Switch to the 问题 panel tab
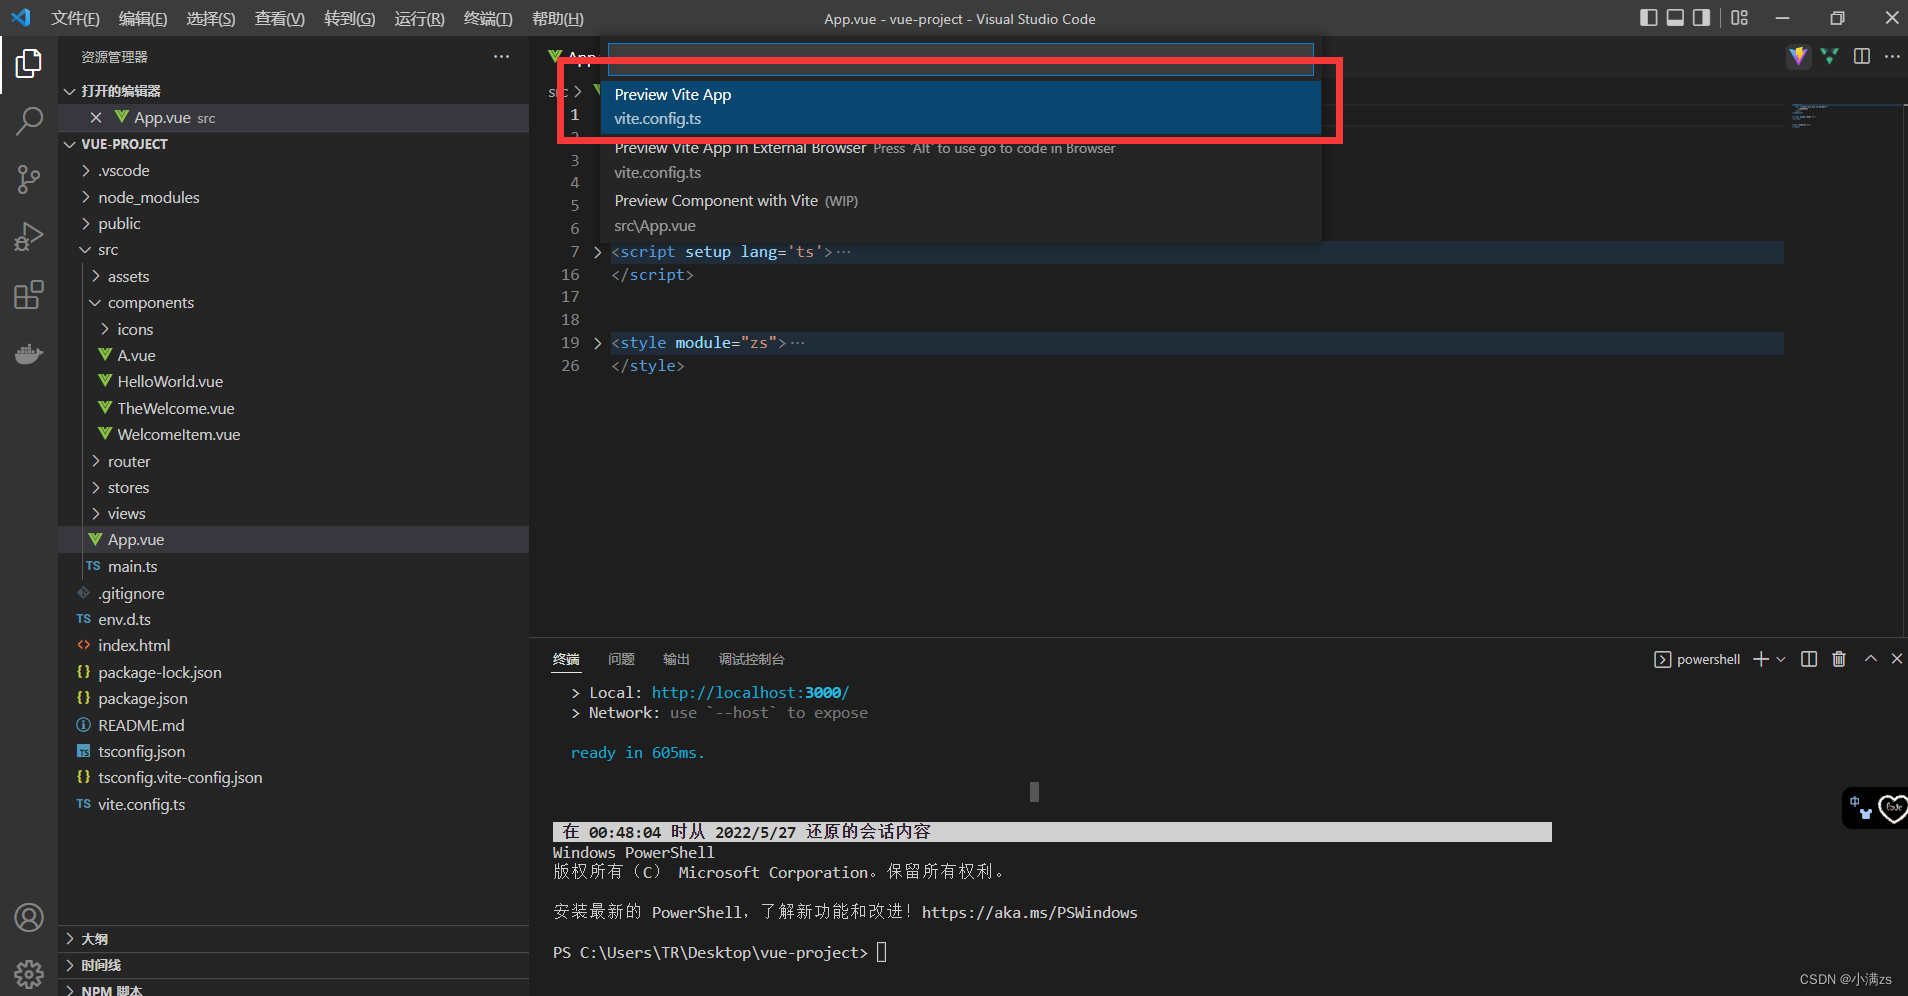Screen dimensions: 1908x996 tap(621, 659)
